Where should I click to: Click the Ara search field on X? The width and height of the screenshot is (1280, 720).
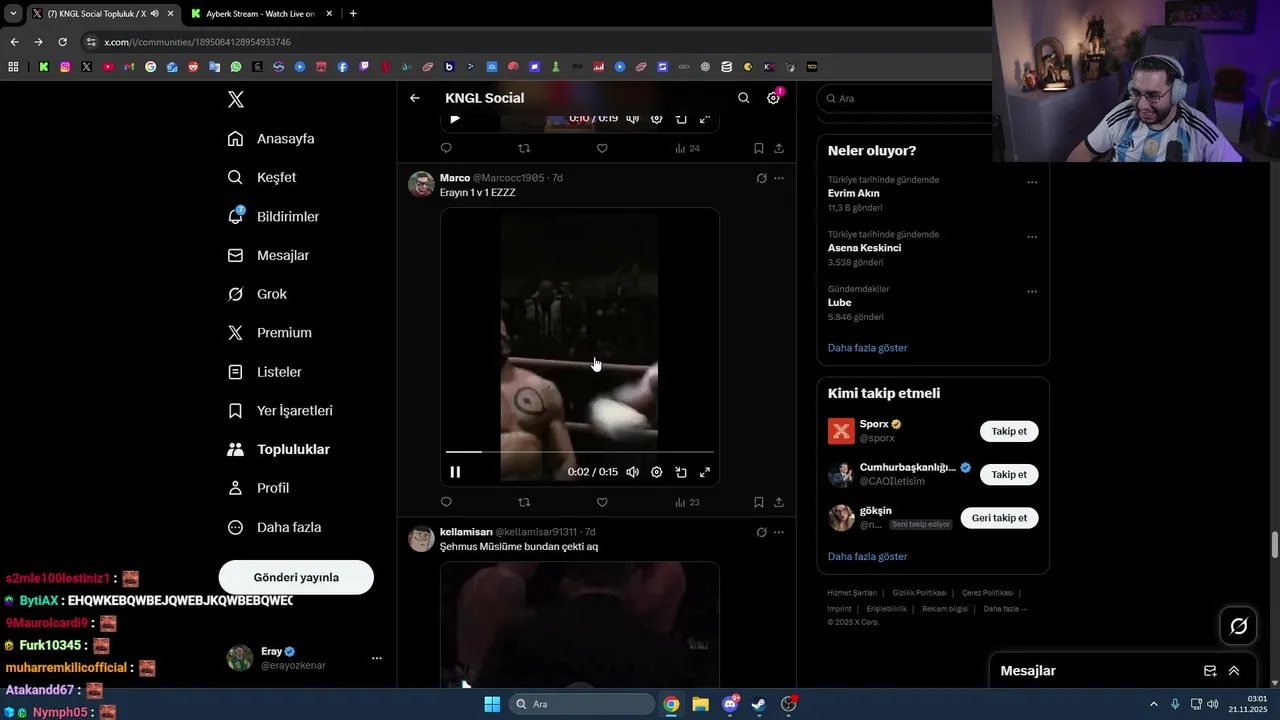click(x=905, y=98)
